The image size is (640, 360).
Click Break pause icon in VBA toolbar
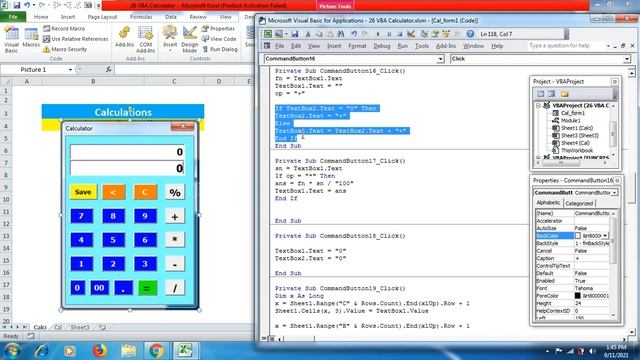click(389, 34)
